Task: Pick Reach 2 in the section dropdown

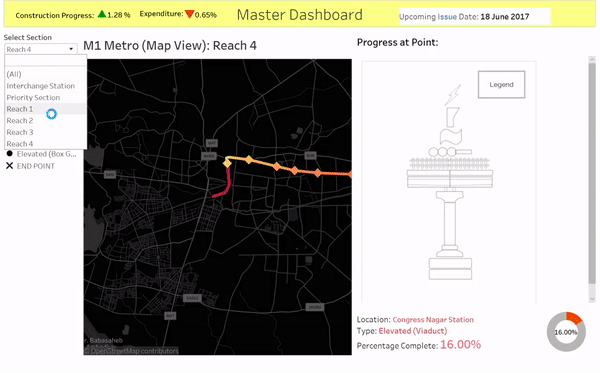Action: 46,121
